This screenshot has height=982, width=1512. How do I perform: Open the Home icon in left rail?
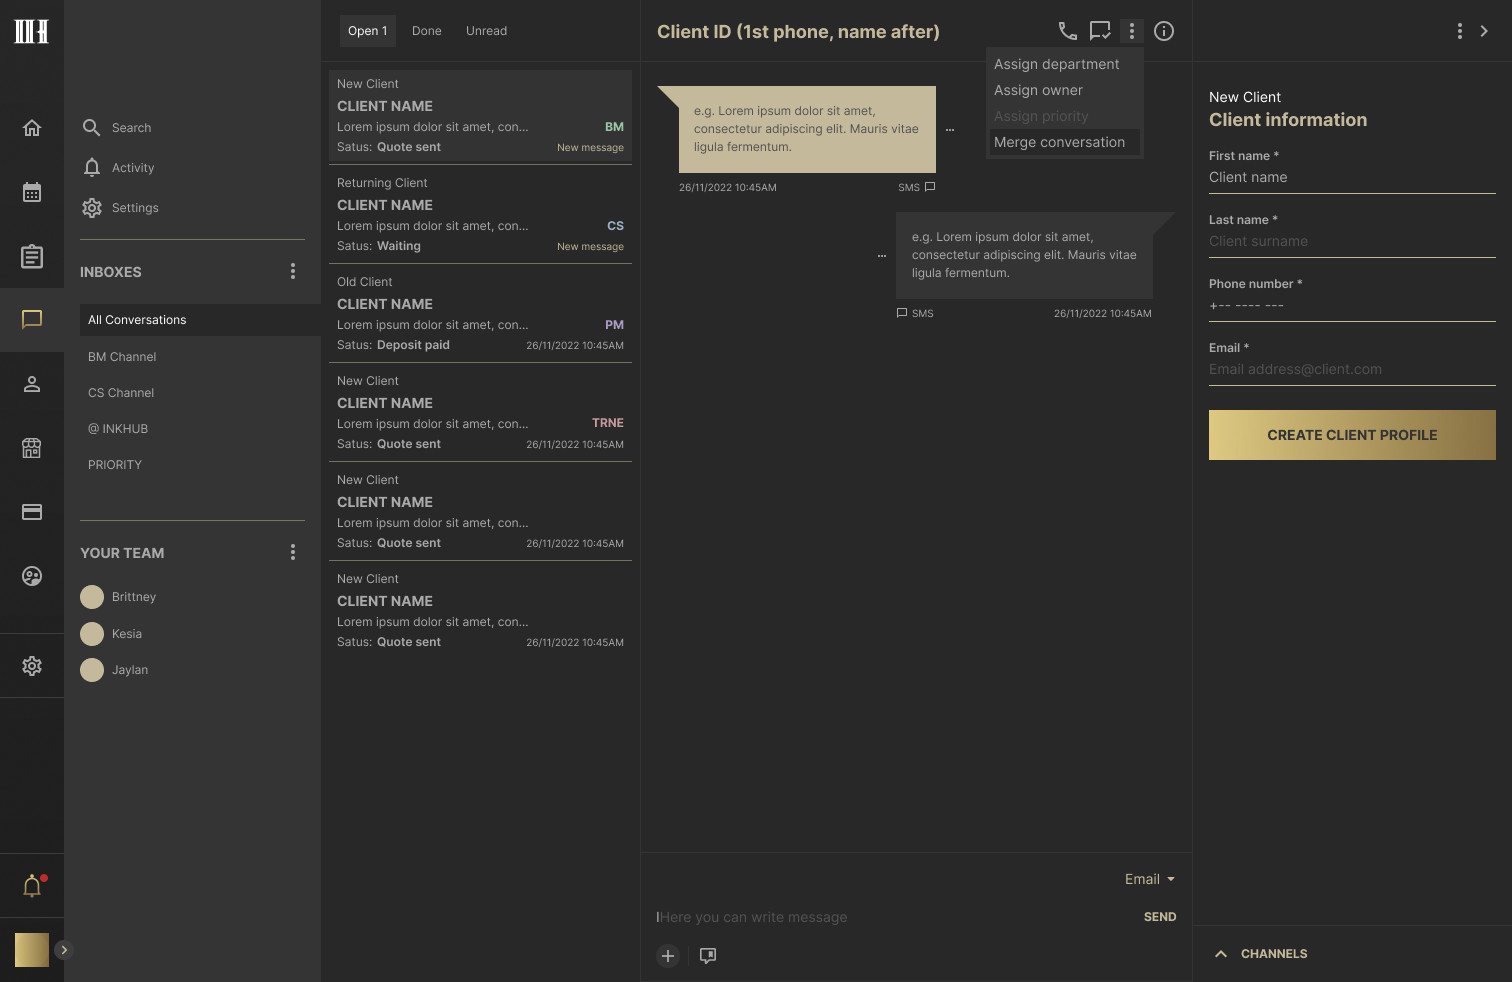pos(32,128)
